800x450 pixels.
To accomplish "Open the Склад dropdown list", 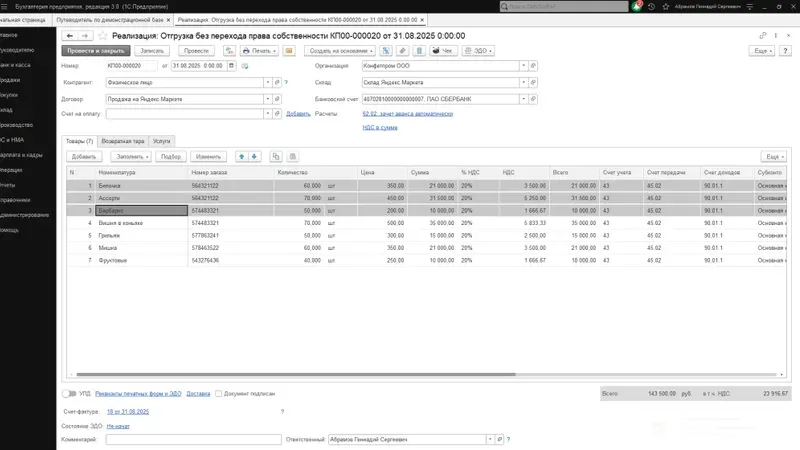I will (x=523, y=83).
